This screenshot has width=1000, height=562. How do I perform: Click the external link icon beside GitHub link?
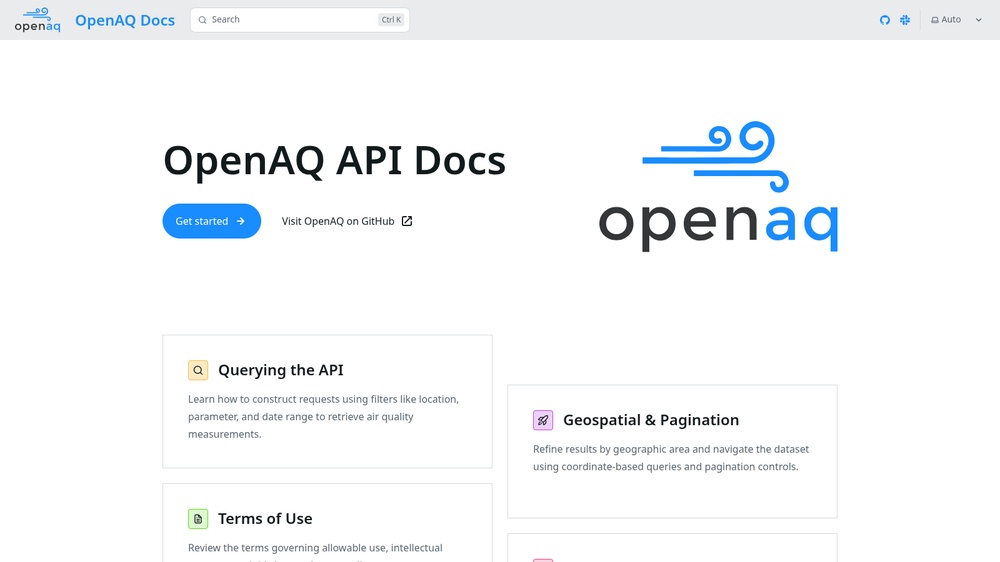tap(407, 221)
